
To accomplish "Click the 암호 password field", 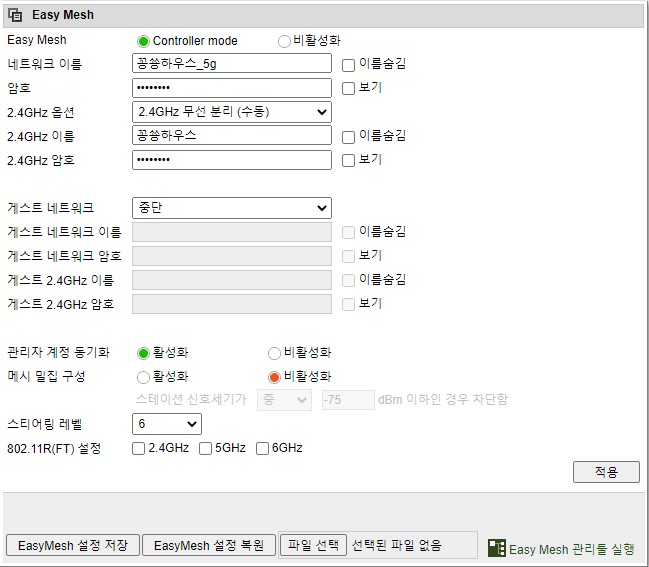I will pos(232,88).
